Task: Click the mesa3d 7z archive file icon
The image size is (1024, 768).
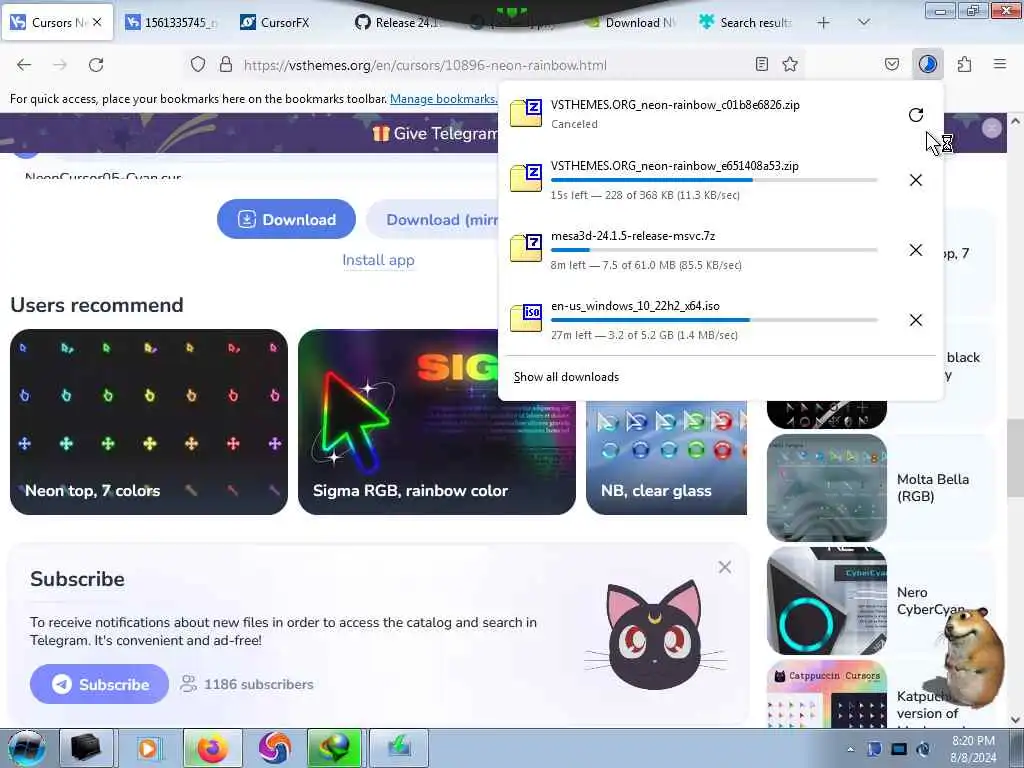Action: click(x=526, y=248)
